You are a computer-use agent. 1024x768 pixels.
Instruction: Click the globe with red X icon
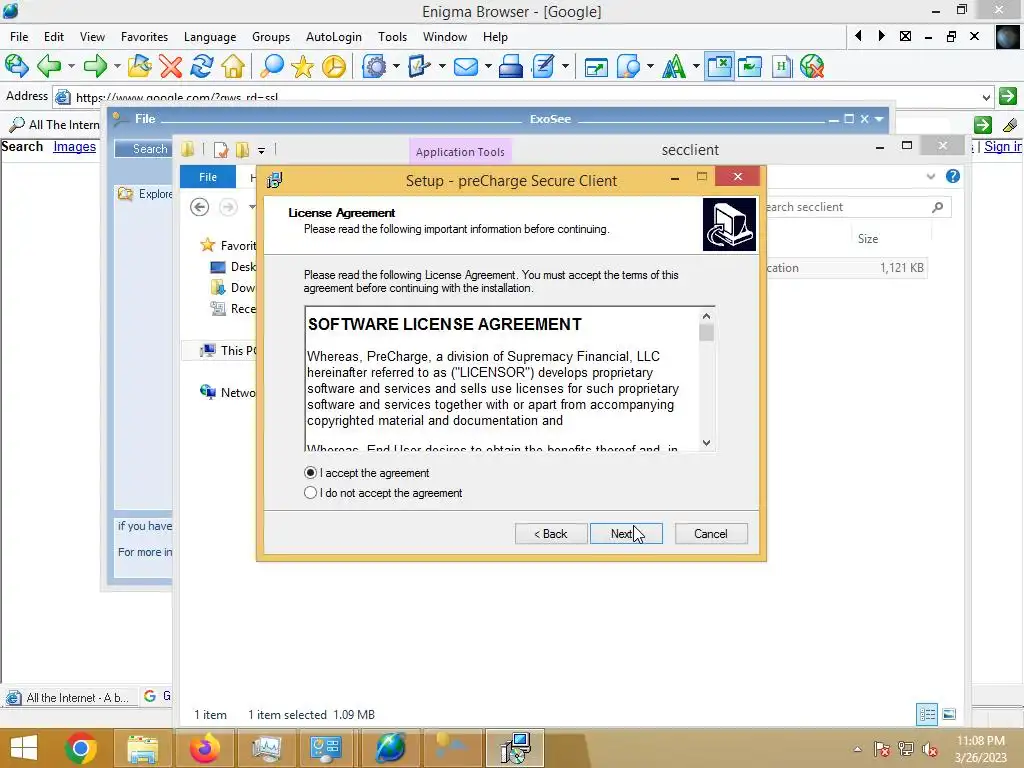pyautogui.click(x=812, y=67)
